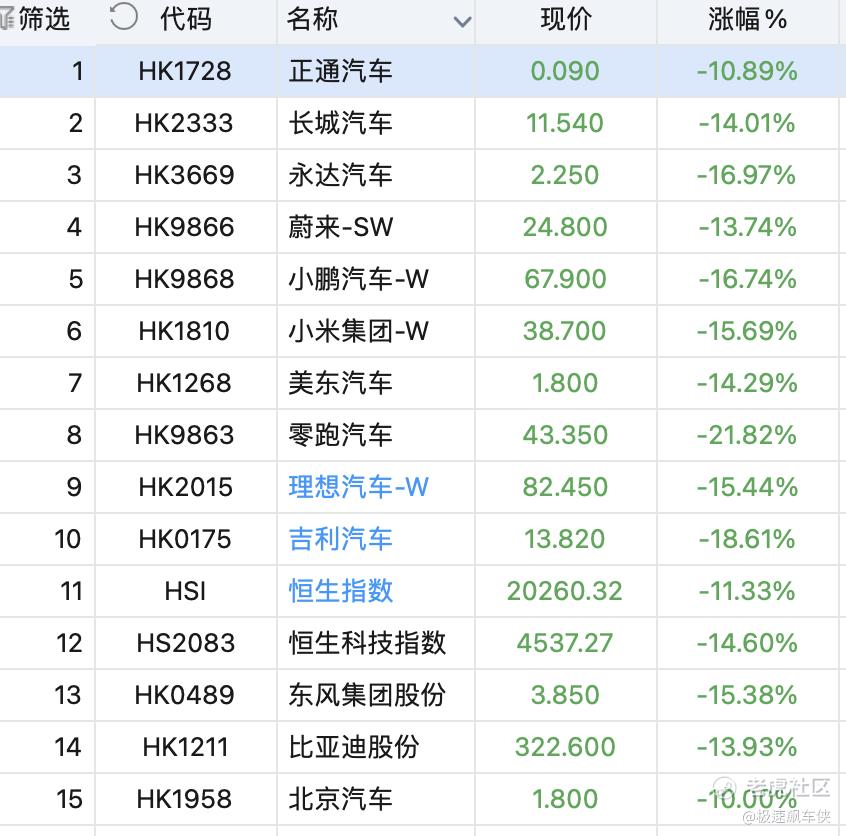Select 恒生科技指数 row name
Screen dimensions: 846x836
(367, 643)
